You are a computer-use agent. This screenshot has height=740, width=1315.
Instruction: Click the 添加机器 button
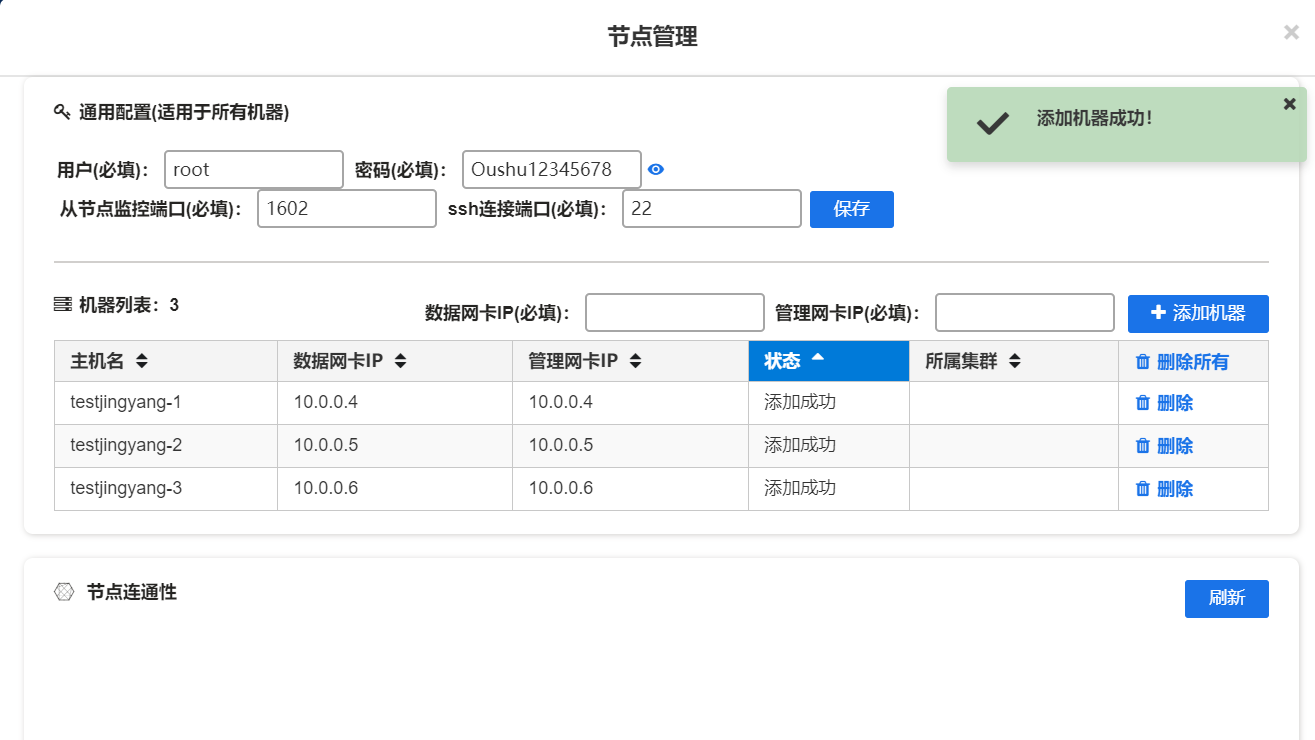(x=1197, y=313)
